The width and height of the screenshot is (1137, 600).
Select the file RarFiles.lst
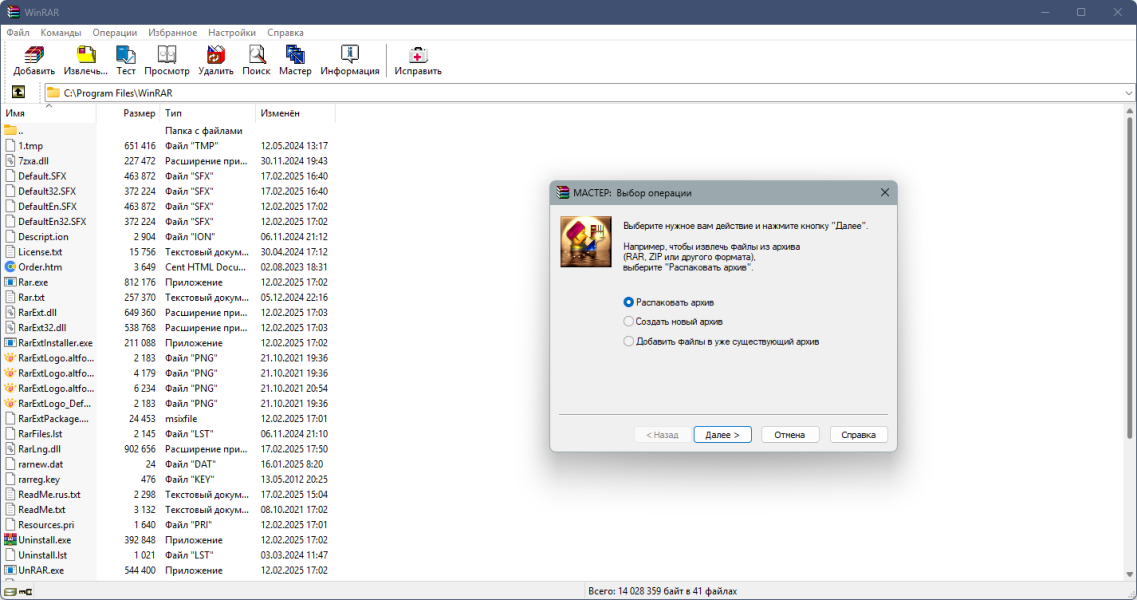click(x=40, y=434)
